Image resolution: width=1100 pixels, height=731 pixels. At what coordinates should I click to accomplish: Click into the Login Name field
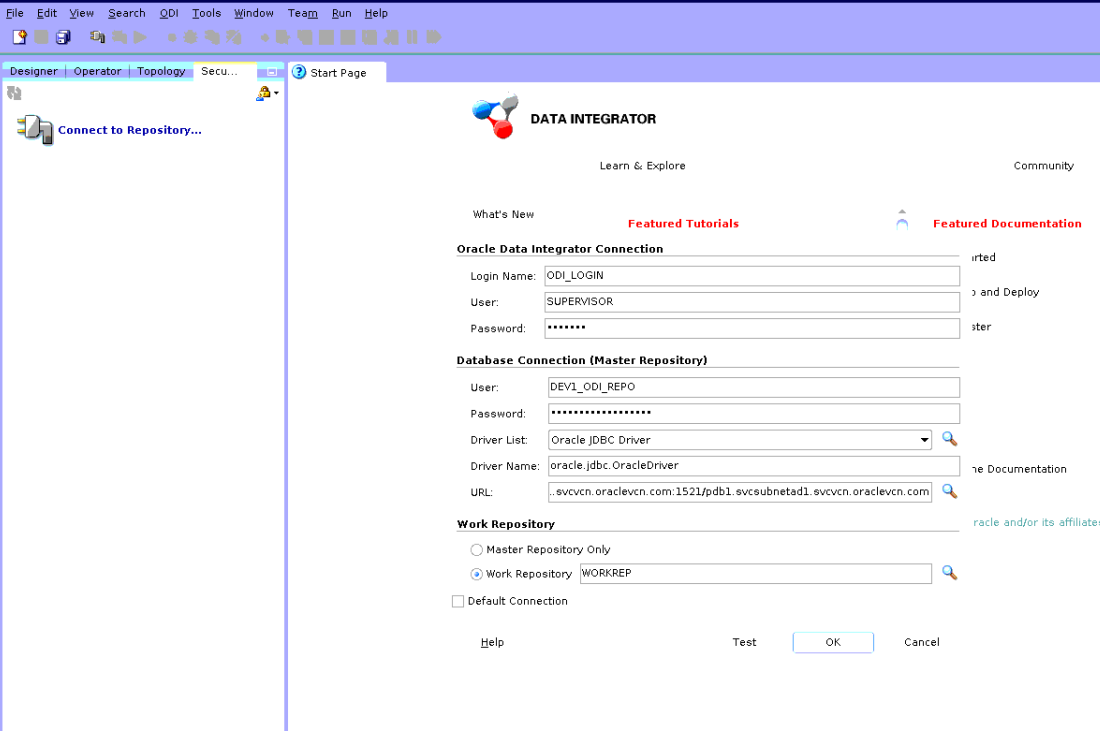pyautogui.click(x=750, y=276)
